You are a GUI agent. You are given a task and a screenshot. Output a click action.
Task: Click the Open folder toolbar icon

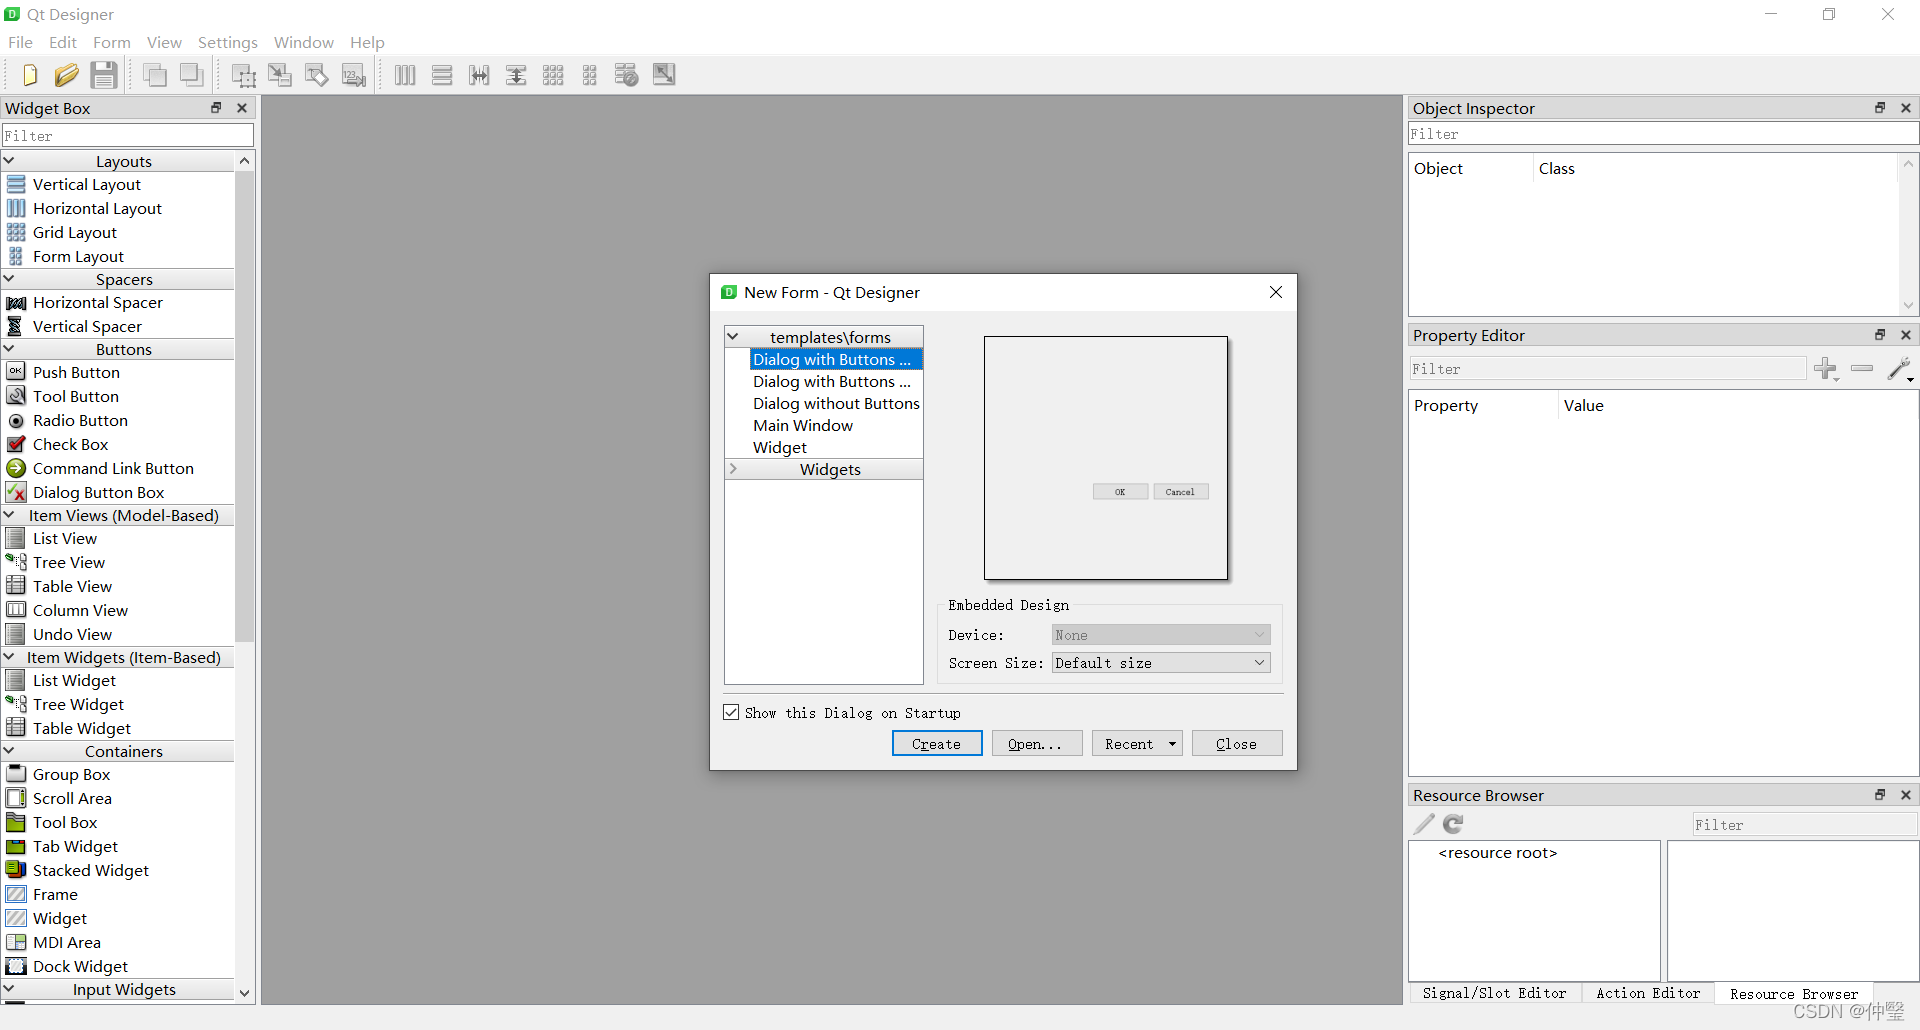coord(66,75)
